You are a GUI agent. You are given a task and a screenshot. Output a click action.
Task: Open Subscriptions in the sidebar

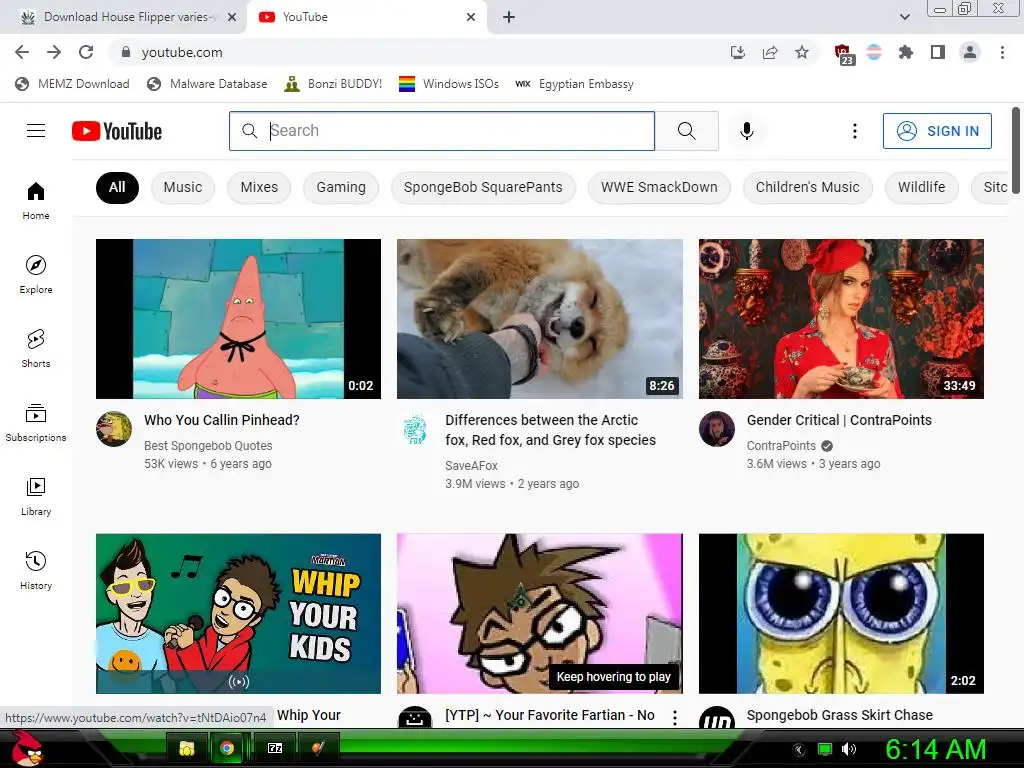[x=36, y=423]
